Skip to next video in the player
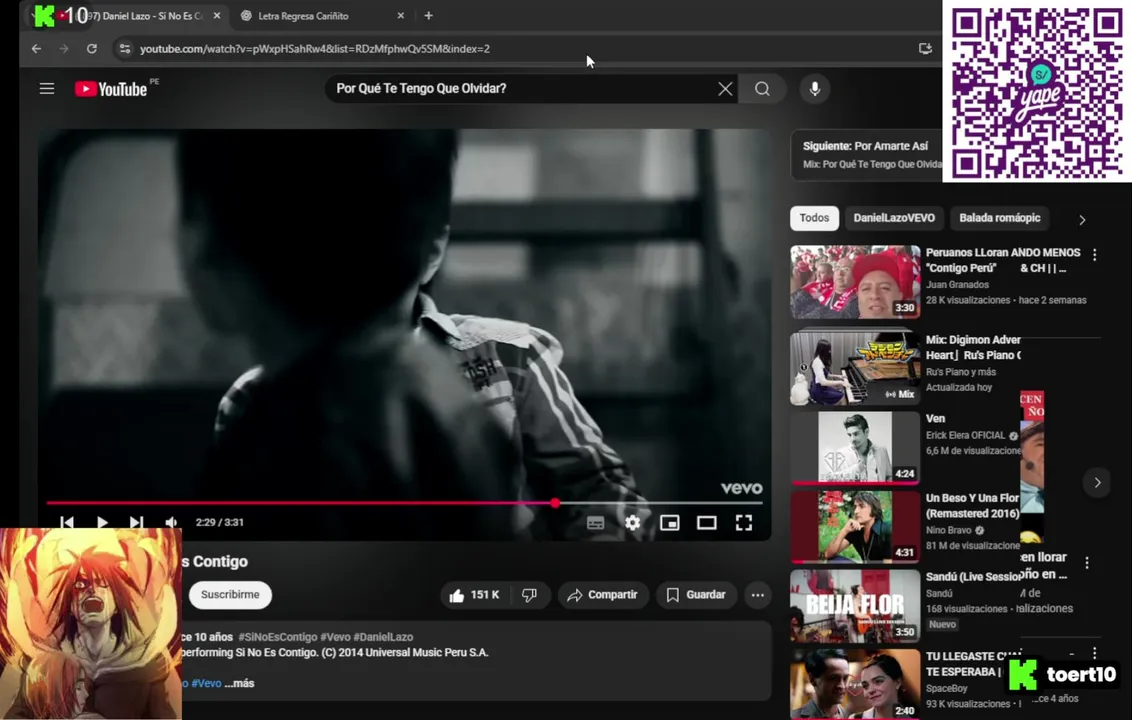 (136, 522)
